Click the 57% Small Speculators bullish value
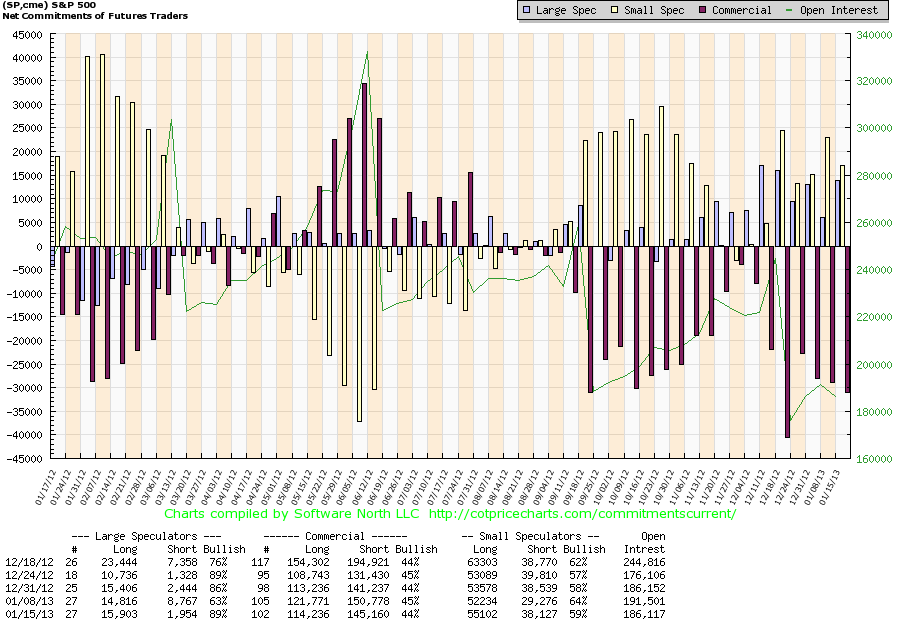The width and height of the screenshot is (900, 620). 578,575
